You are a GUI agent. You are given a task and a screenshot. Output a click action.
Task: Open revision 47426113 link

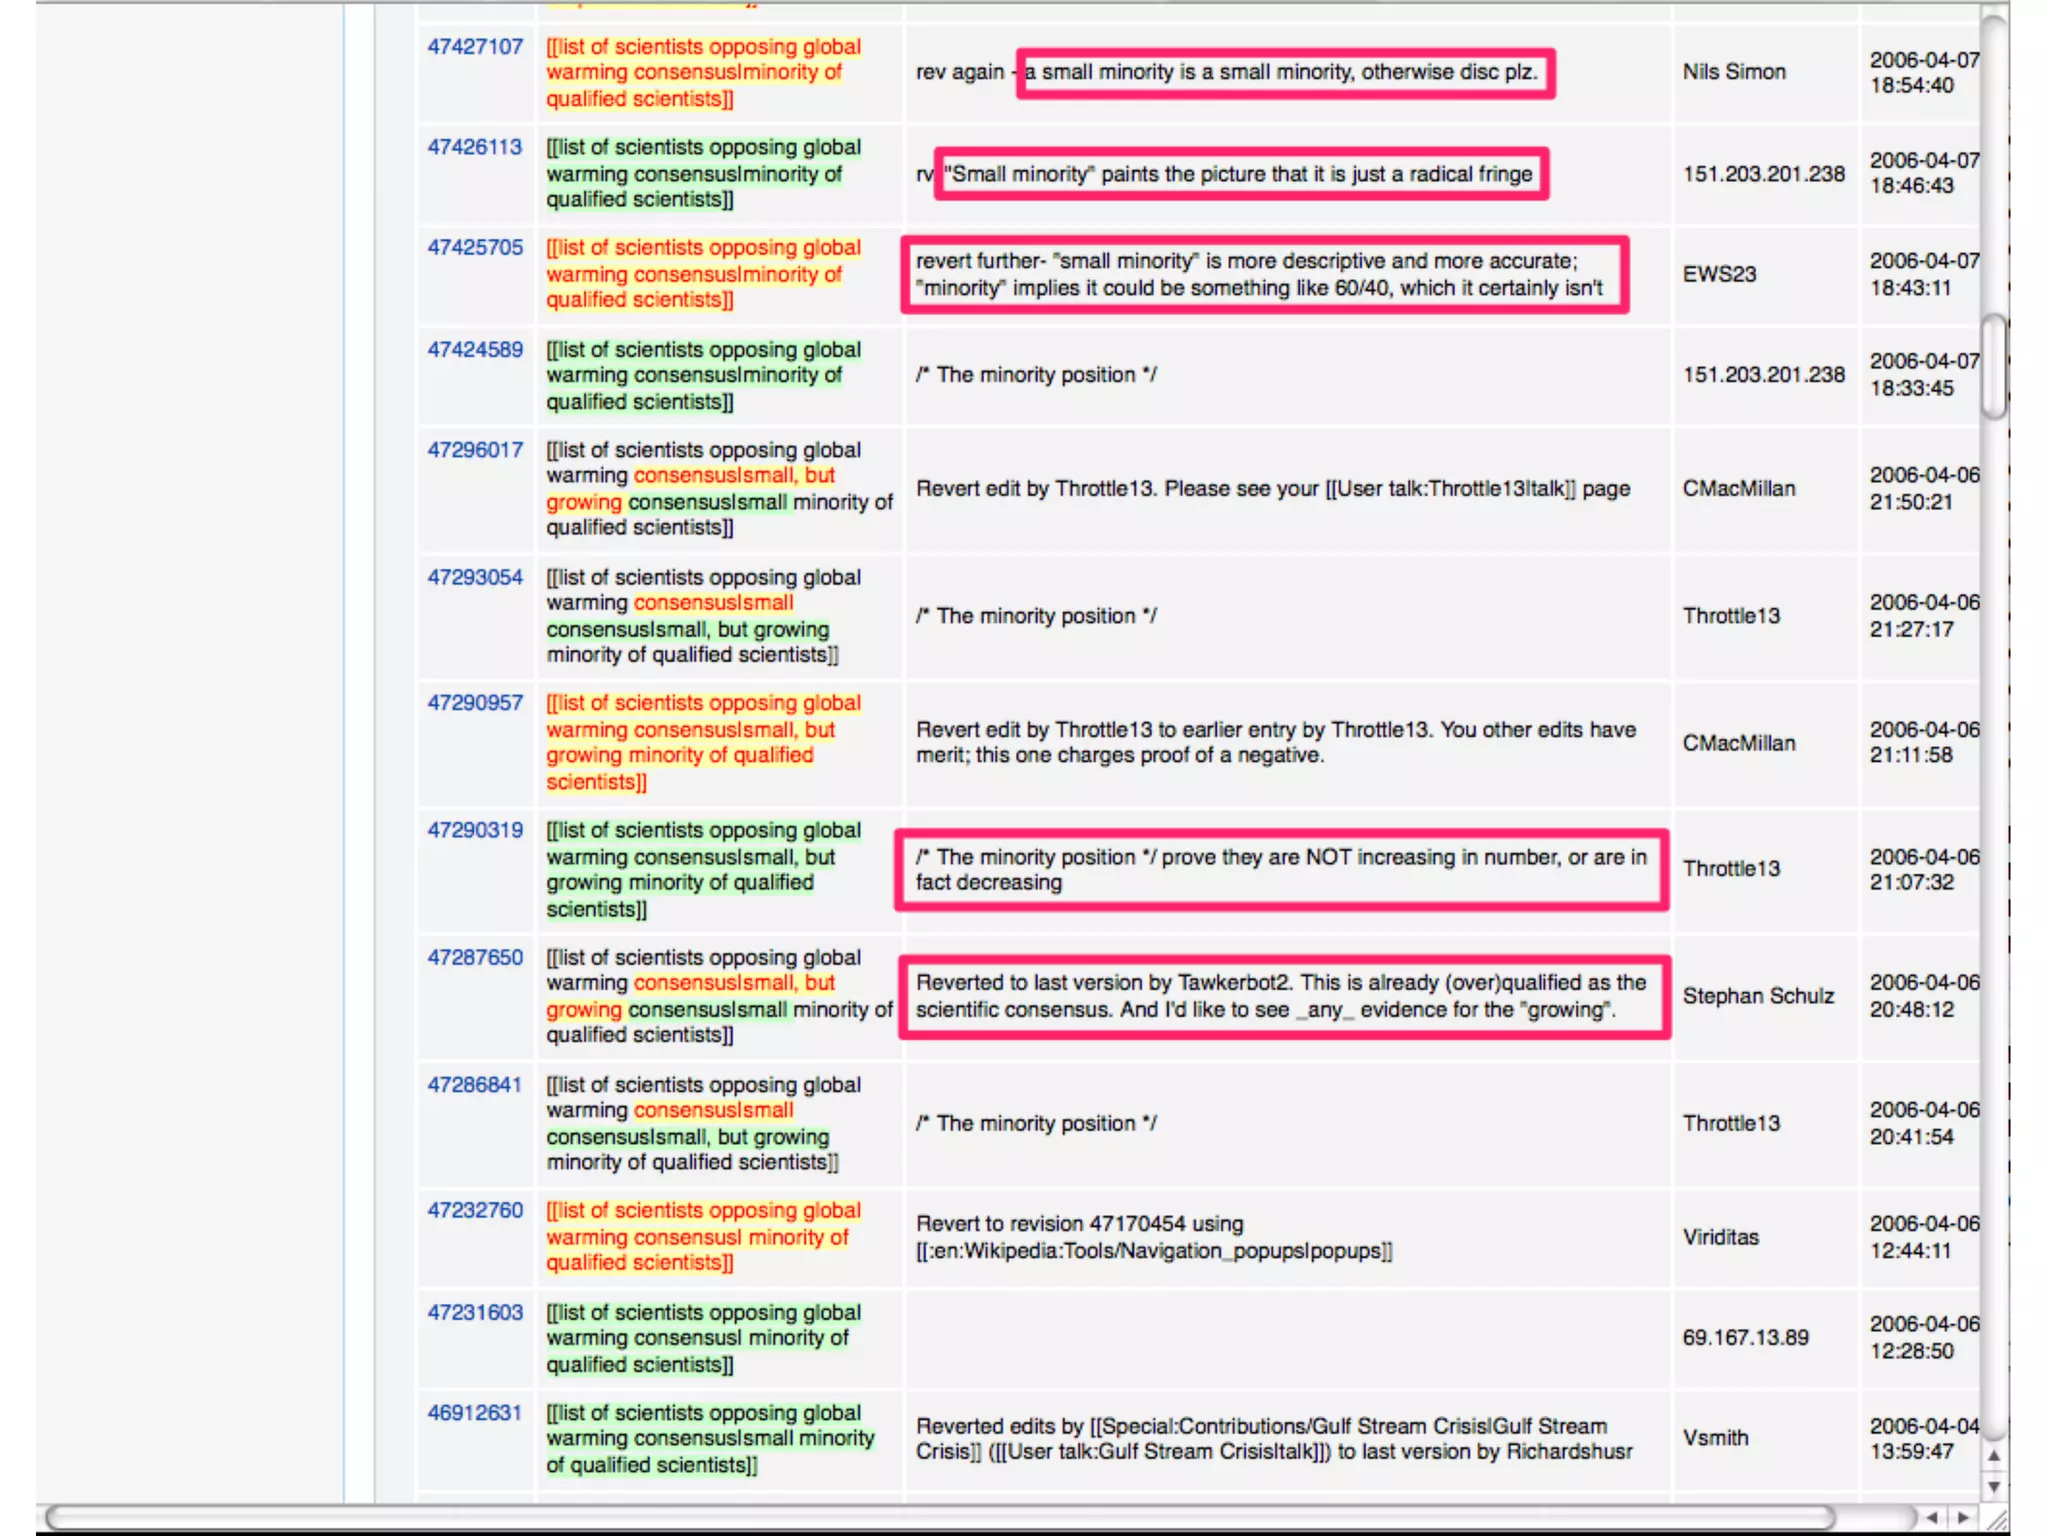coord(475,147)
